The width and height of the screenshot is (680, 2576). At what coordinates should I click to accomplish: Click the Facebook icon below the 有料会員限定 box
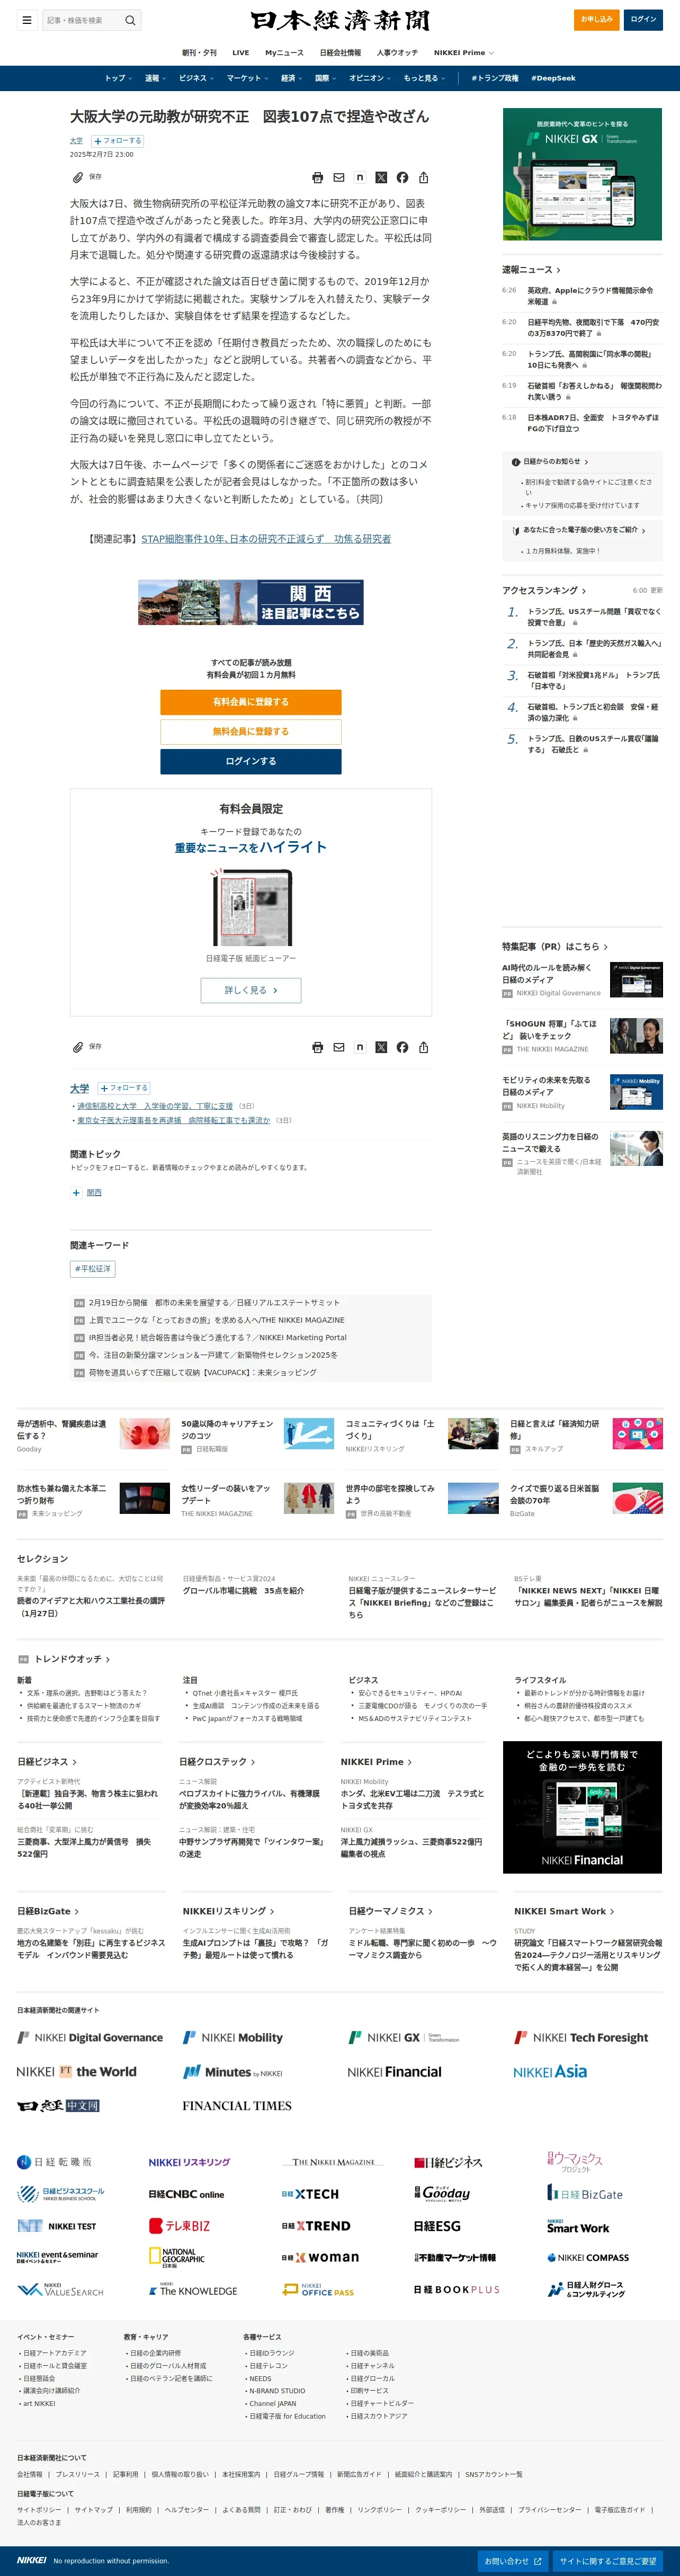(402, 1047)
